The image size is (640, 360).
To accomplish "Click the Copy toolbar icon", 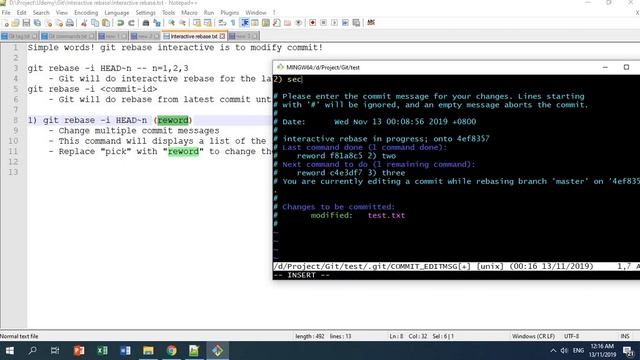I will [x=95, y=23].
